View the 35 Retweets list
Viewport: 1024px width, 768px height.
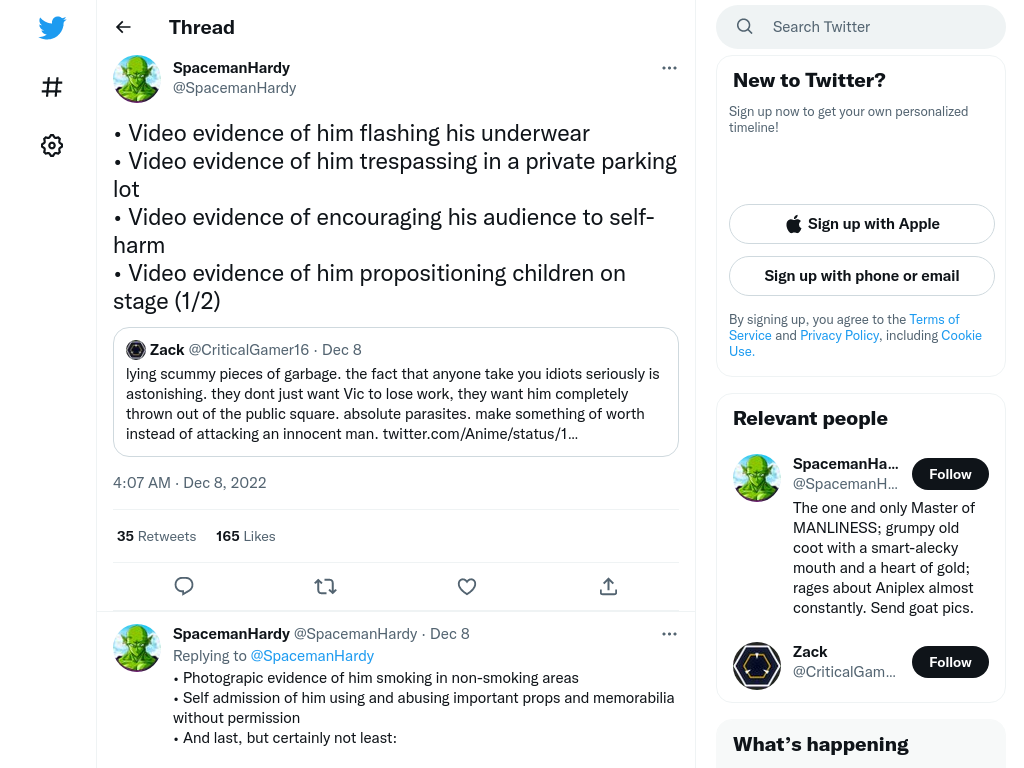(157, 536)
